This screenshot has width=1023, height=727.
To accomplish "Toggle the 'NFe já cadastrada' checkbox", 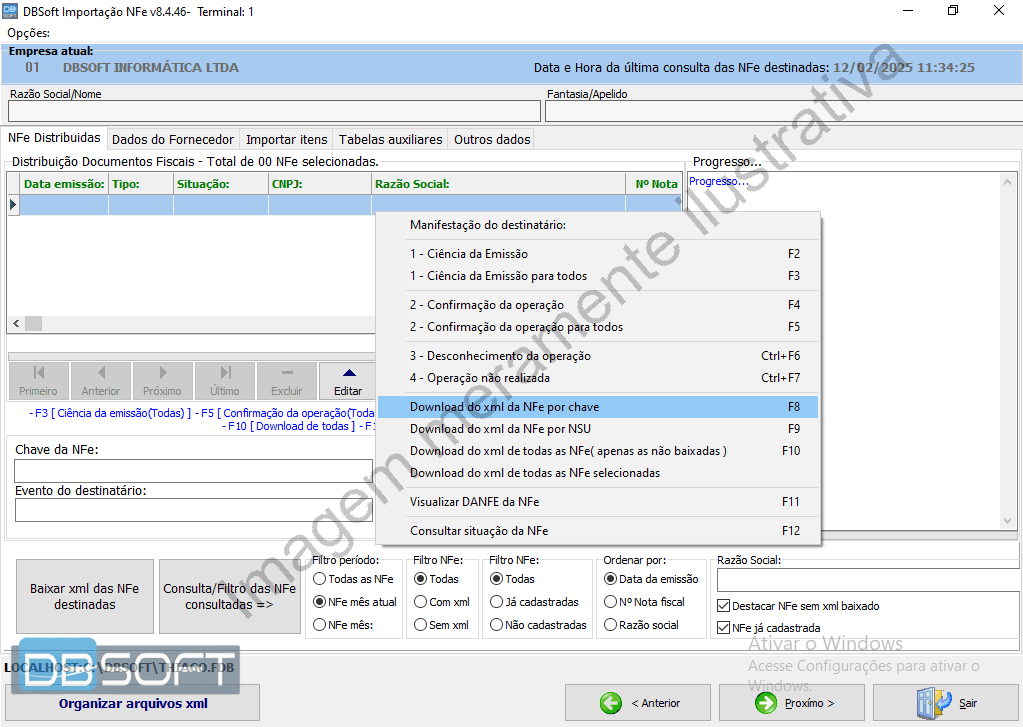I will (722, 628).
